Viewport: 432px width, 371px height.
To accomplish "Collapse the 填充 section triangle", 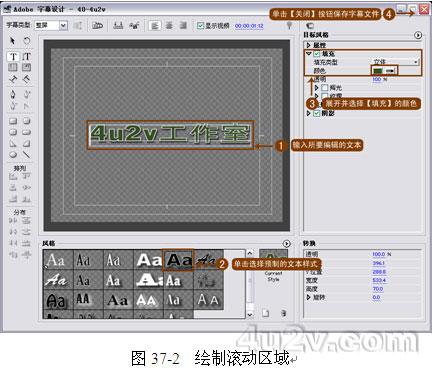I will tap(309, 54).
